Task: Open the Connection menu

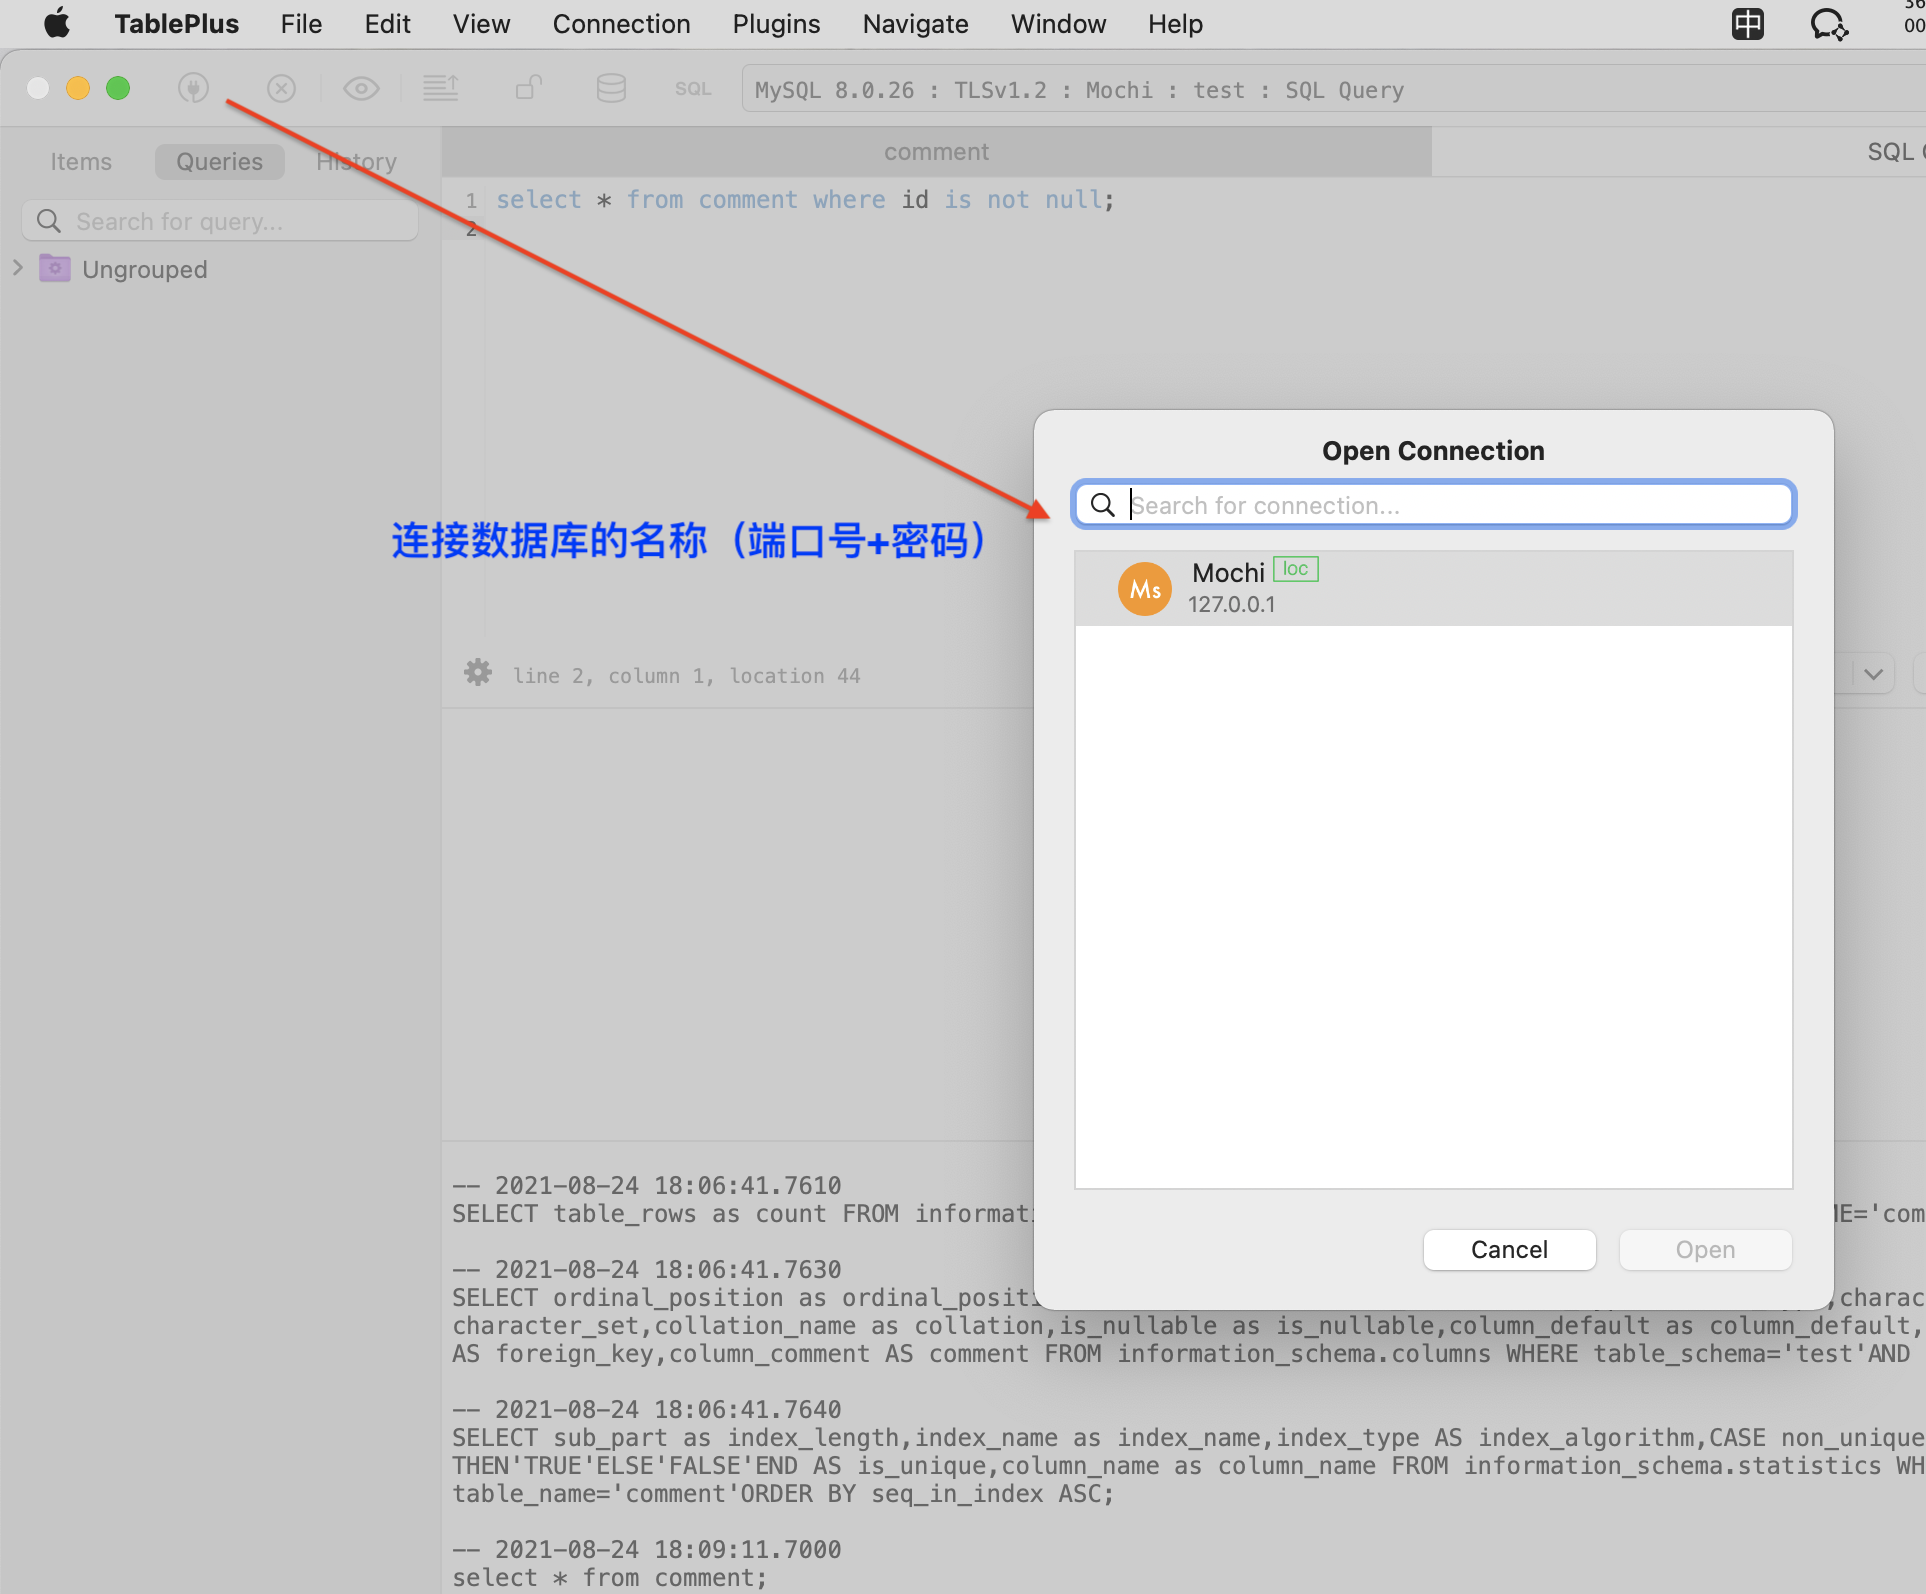Action: tap(621, 23)
